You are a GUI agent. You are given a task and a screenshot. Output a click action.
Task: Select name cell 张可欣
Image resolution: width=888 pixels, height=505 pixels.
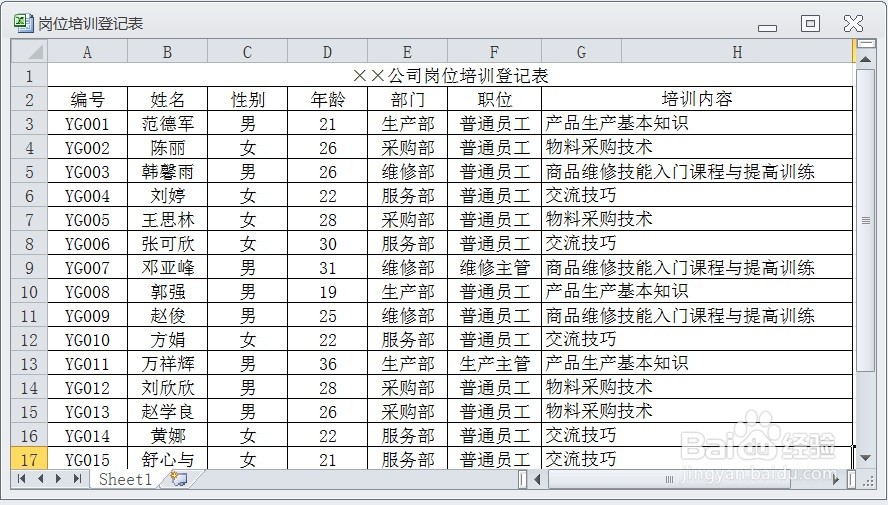pyautogui.click(x=168, y=243)
